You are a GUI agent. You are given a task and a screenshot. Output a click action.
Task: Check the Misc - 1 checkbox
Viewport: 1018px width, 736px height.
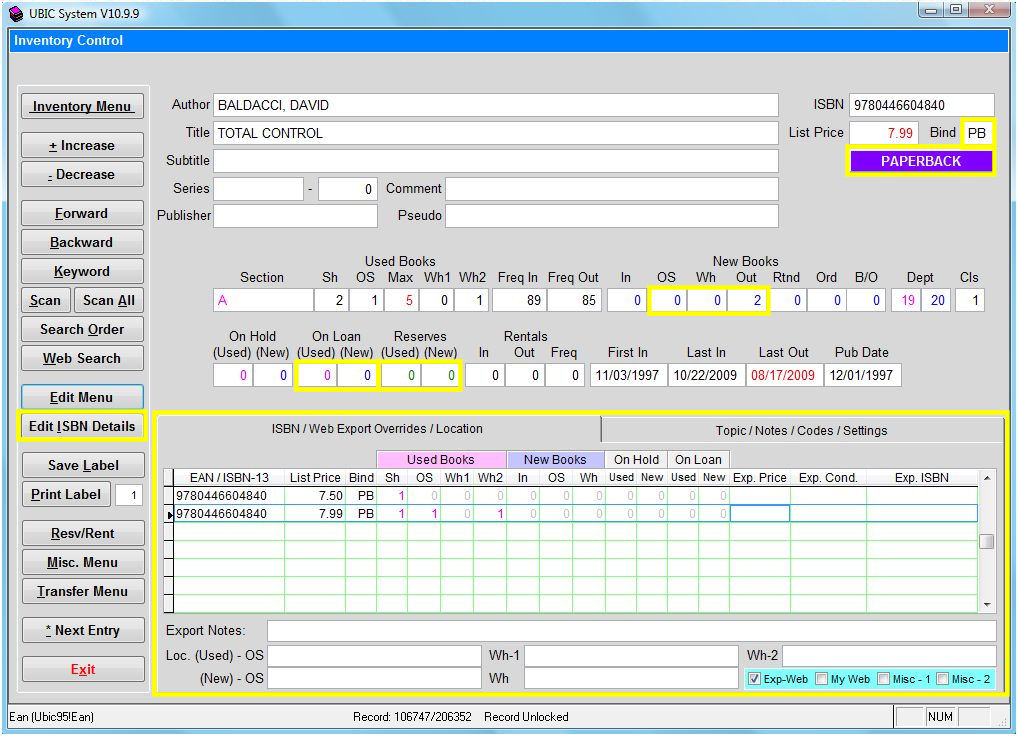click(x=884, y=679)
